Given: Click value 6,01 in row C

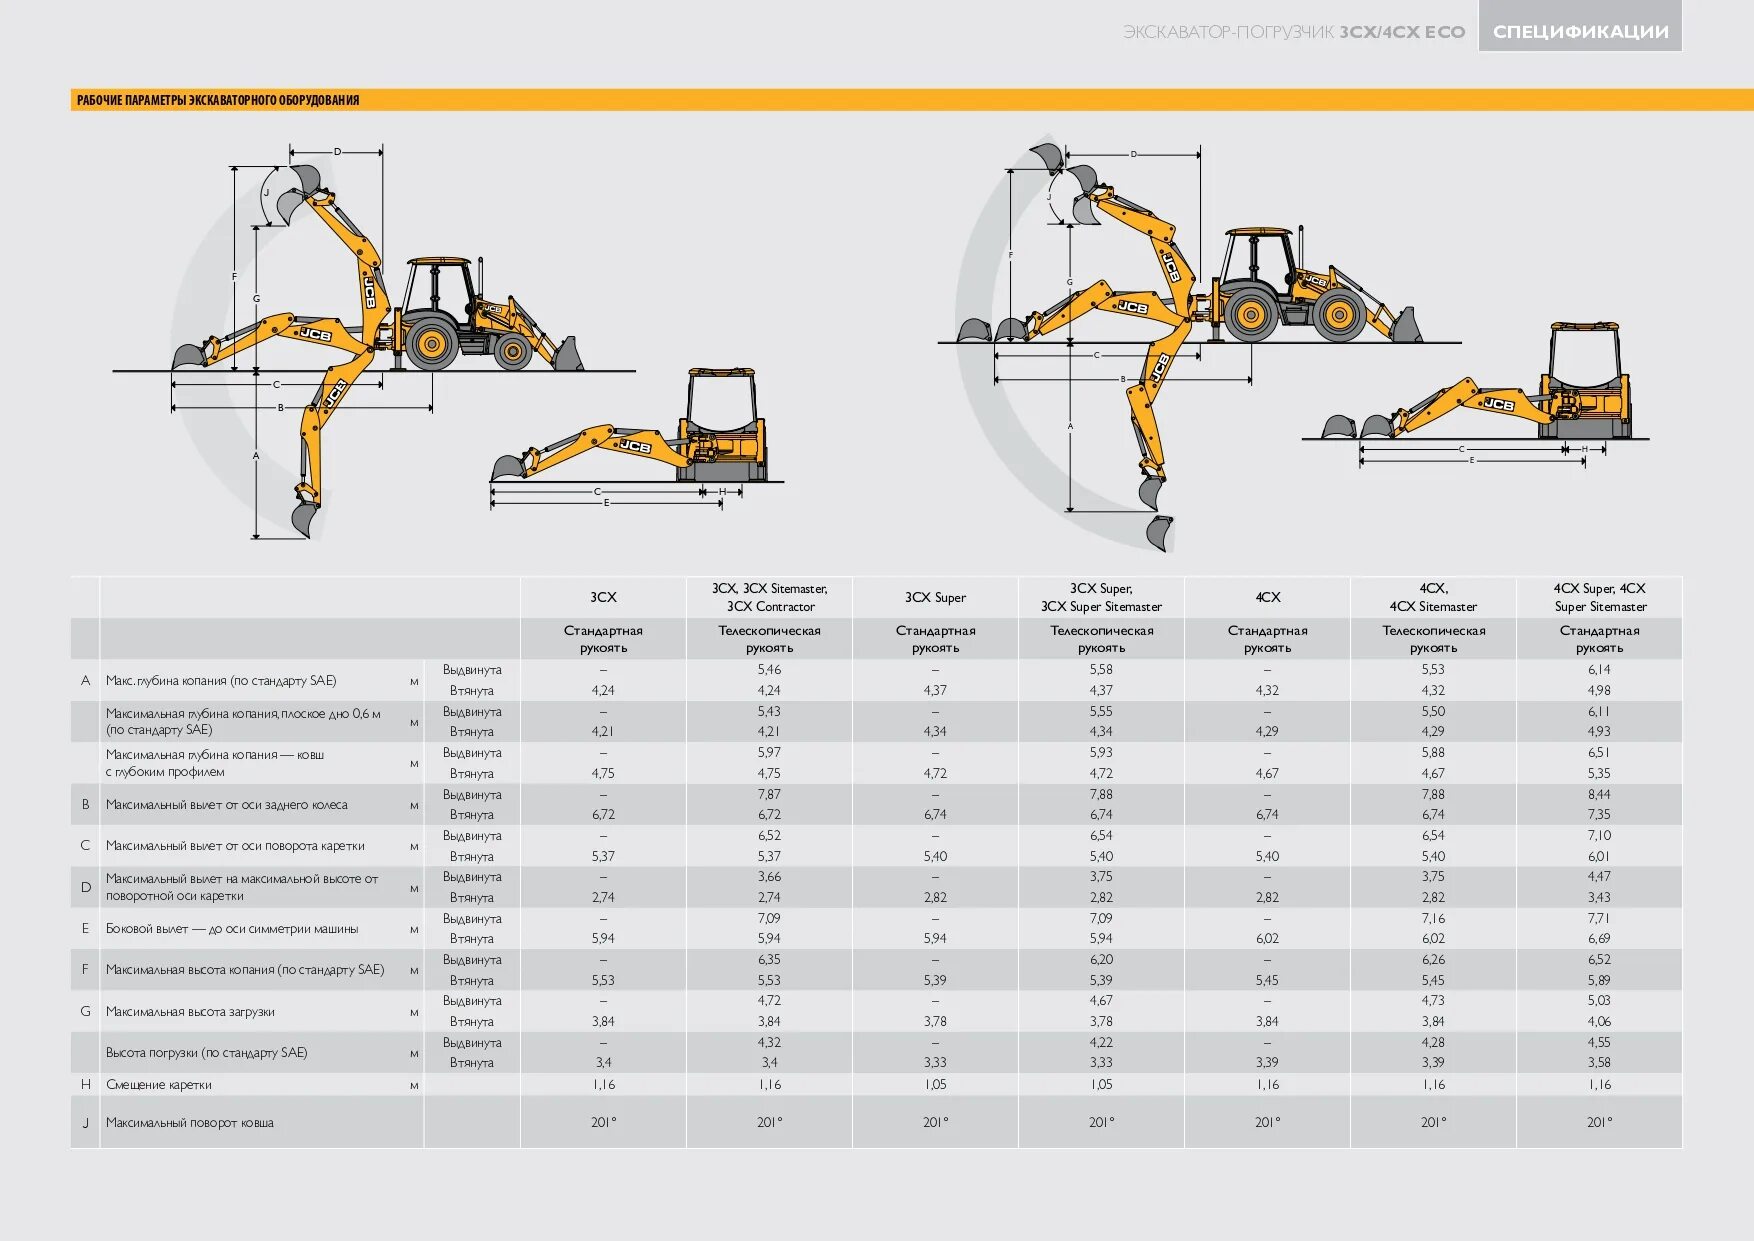Looking at the screenshot, I should (1599, 856).
